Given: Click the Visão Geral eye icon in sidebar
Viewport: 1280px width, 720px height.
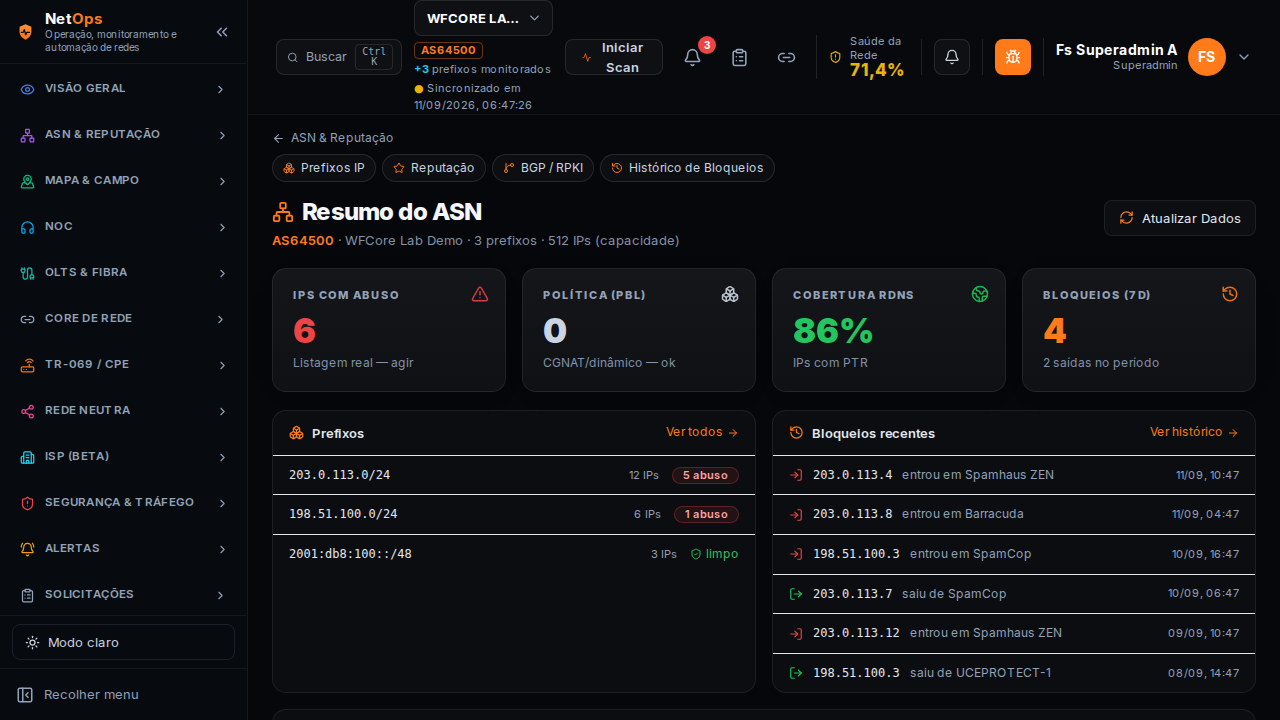Looking at the screenshot, I should (x=28, y=89).
